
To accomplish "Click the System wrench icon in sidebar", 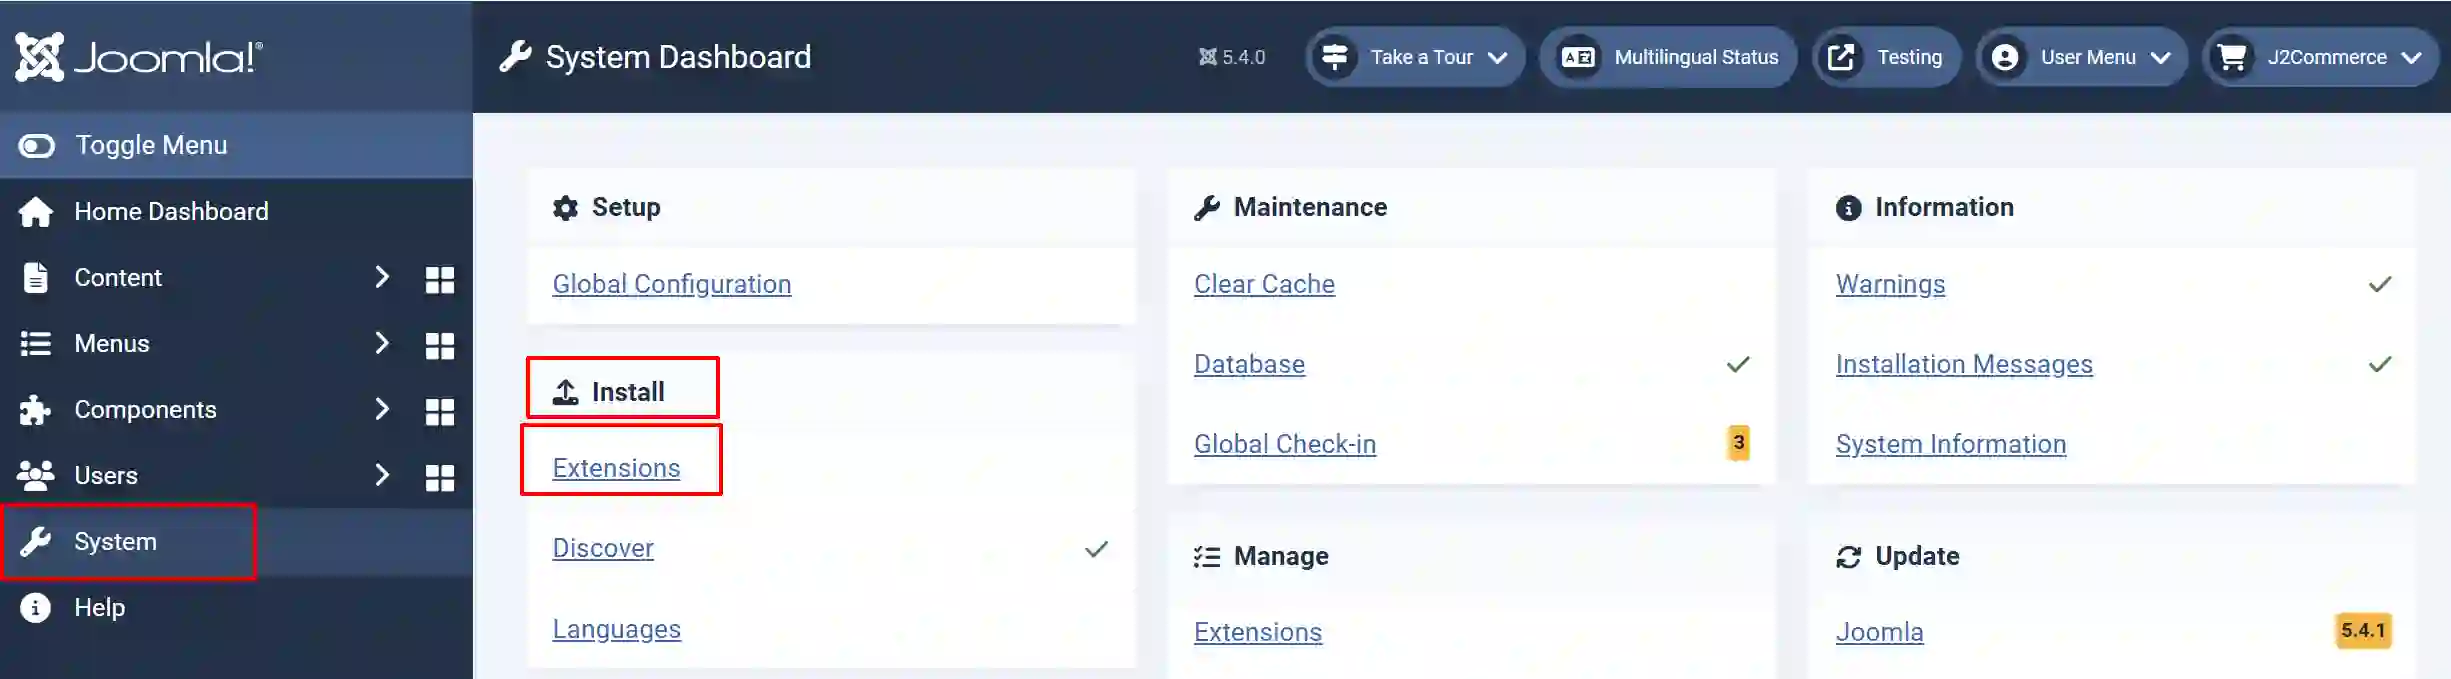I will pyautogui.click(x=36, y=542).
